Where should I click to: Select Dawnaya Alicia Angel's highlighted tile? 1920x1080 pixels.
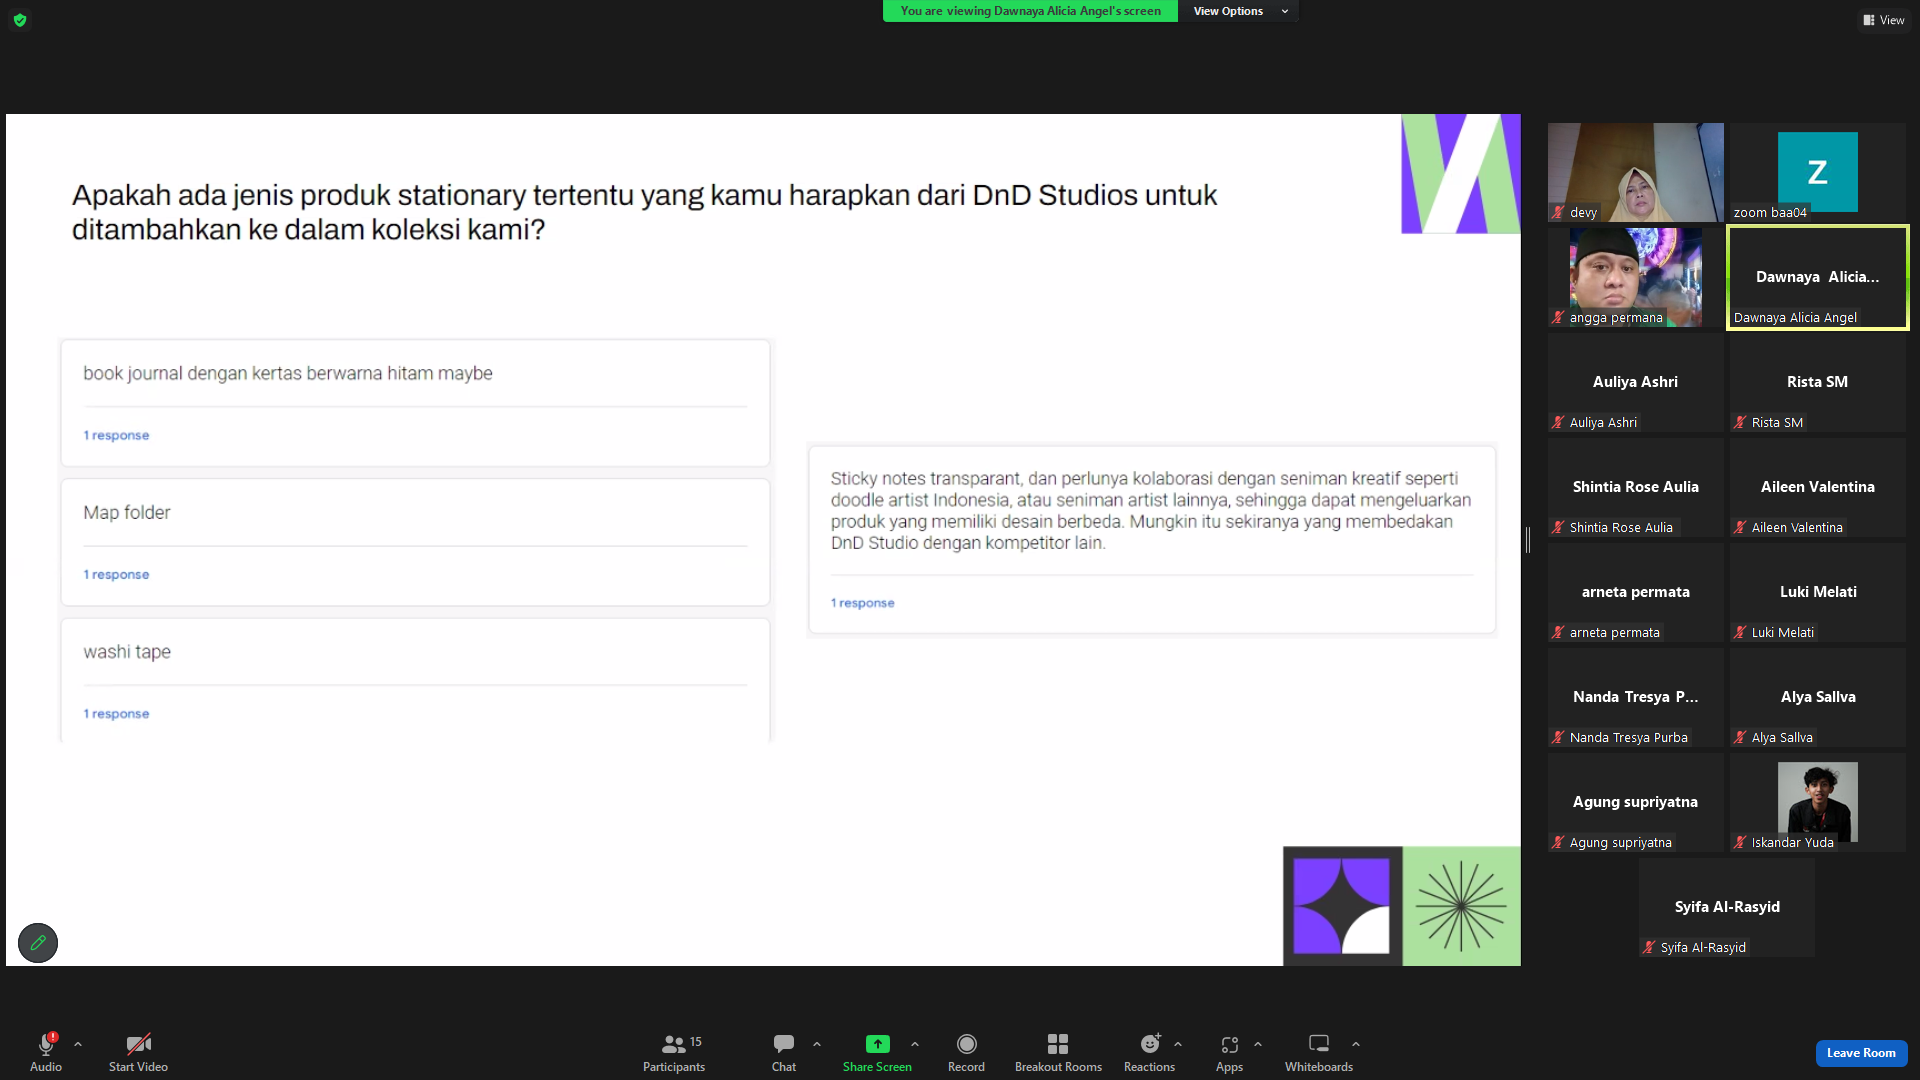(x=1818, y=277)
